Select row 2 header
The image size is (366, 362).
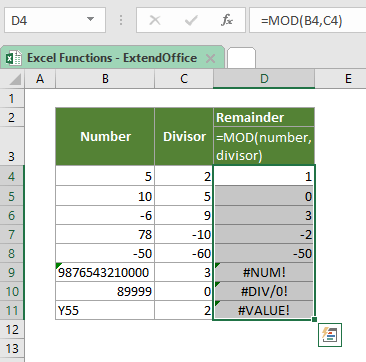12,117
